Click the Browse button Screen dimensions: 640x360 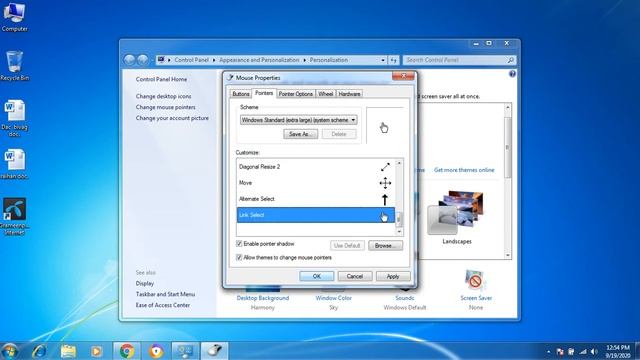tap(385, 246)
